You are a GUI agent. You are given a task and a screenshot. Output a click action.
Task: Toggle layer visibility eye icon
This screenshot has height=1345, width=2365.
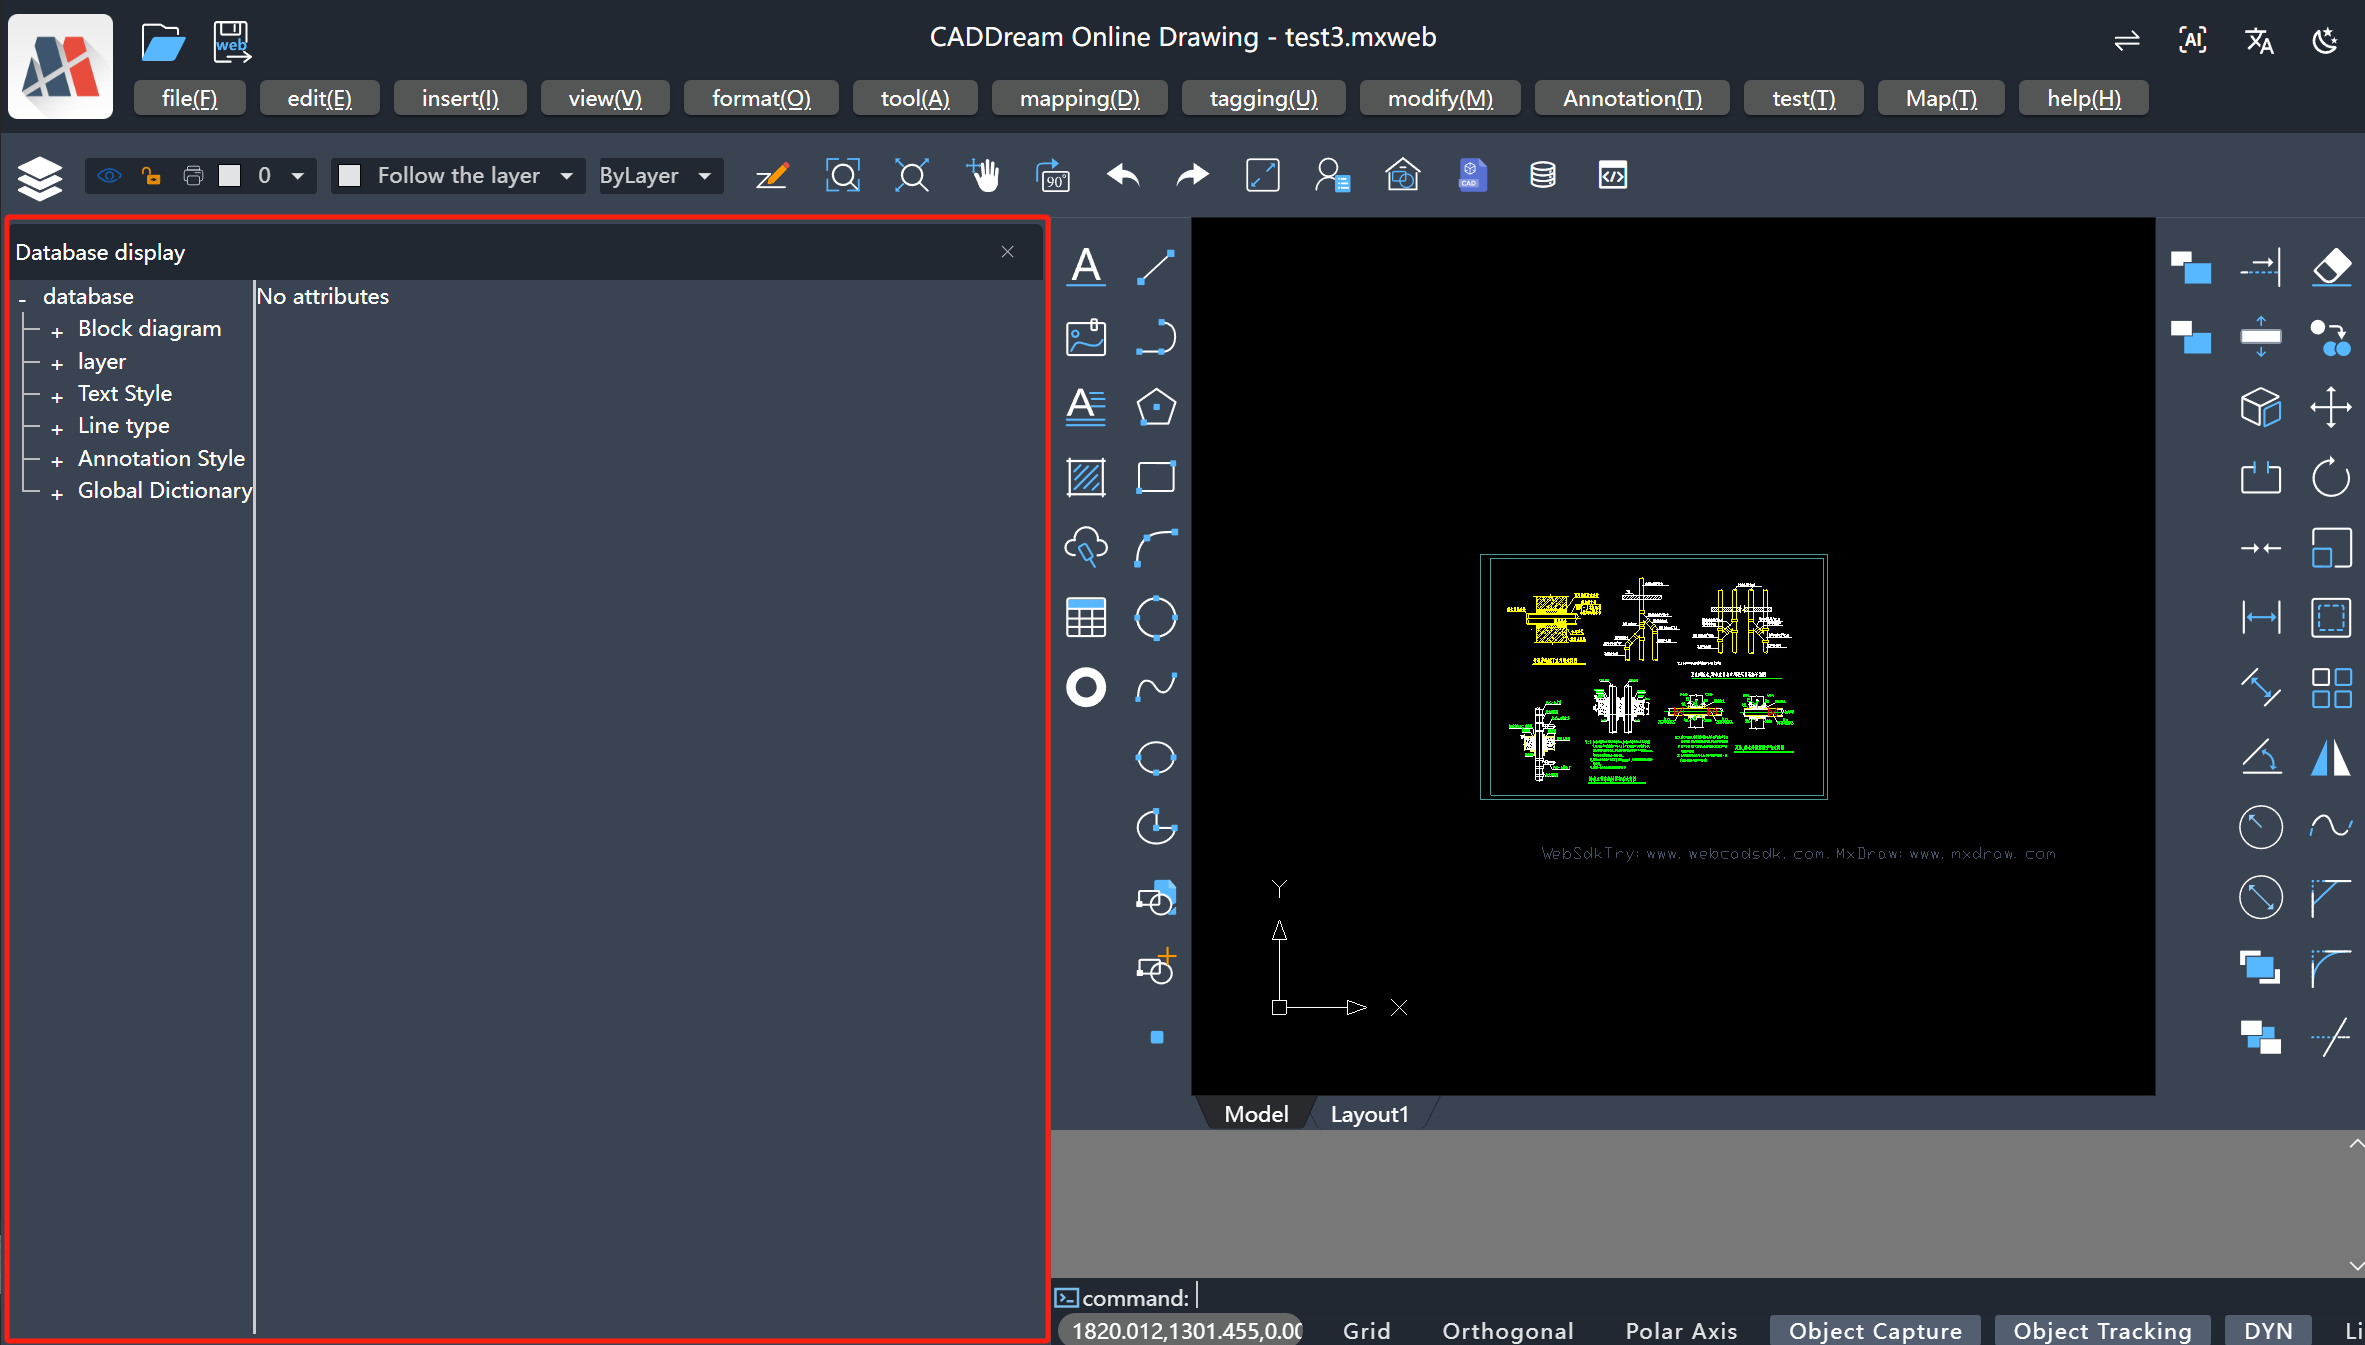[109, 176]
